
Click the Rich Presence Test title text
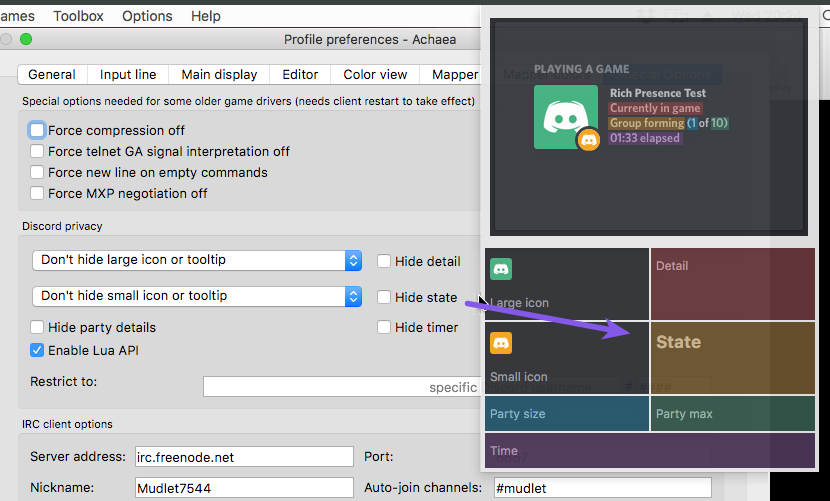click(658, 93)
